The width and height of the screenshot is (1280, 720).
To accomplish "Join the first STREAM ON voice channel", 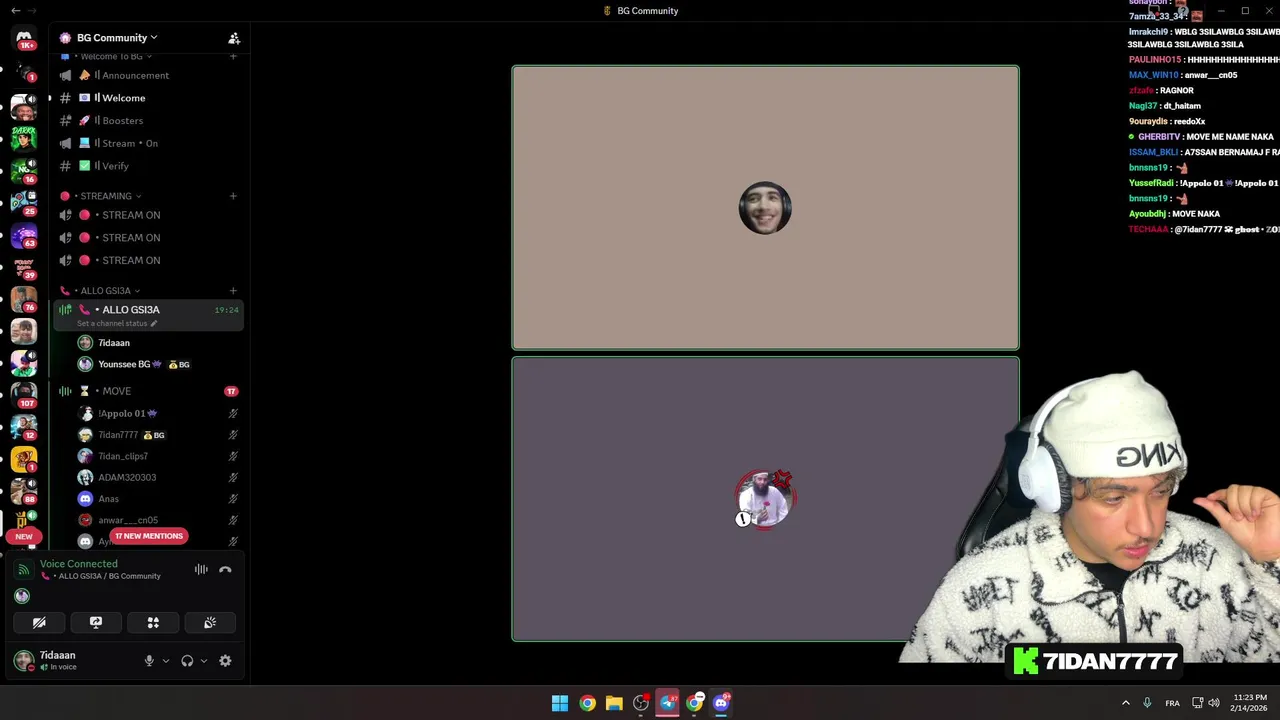I will [148, 215].
